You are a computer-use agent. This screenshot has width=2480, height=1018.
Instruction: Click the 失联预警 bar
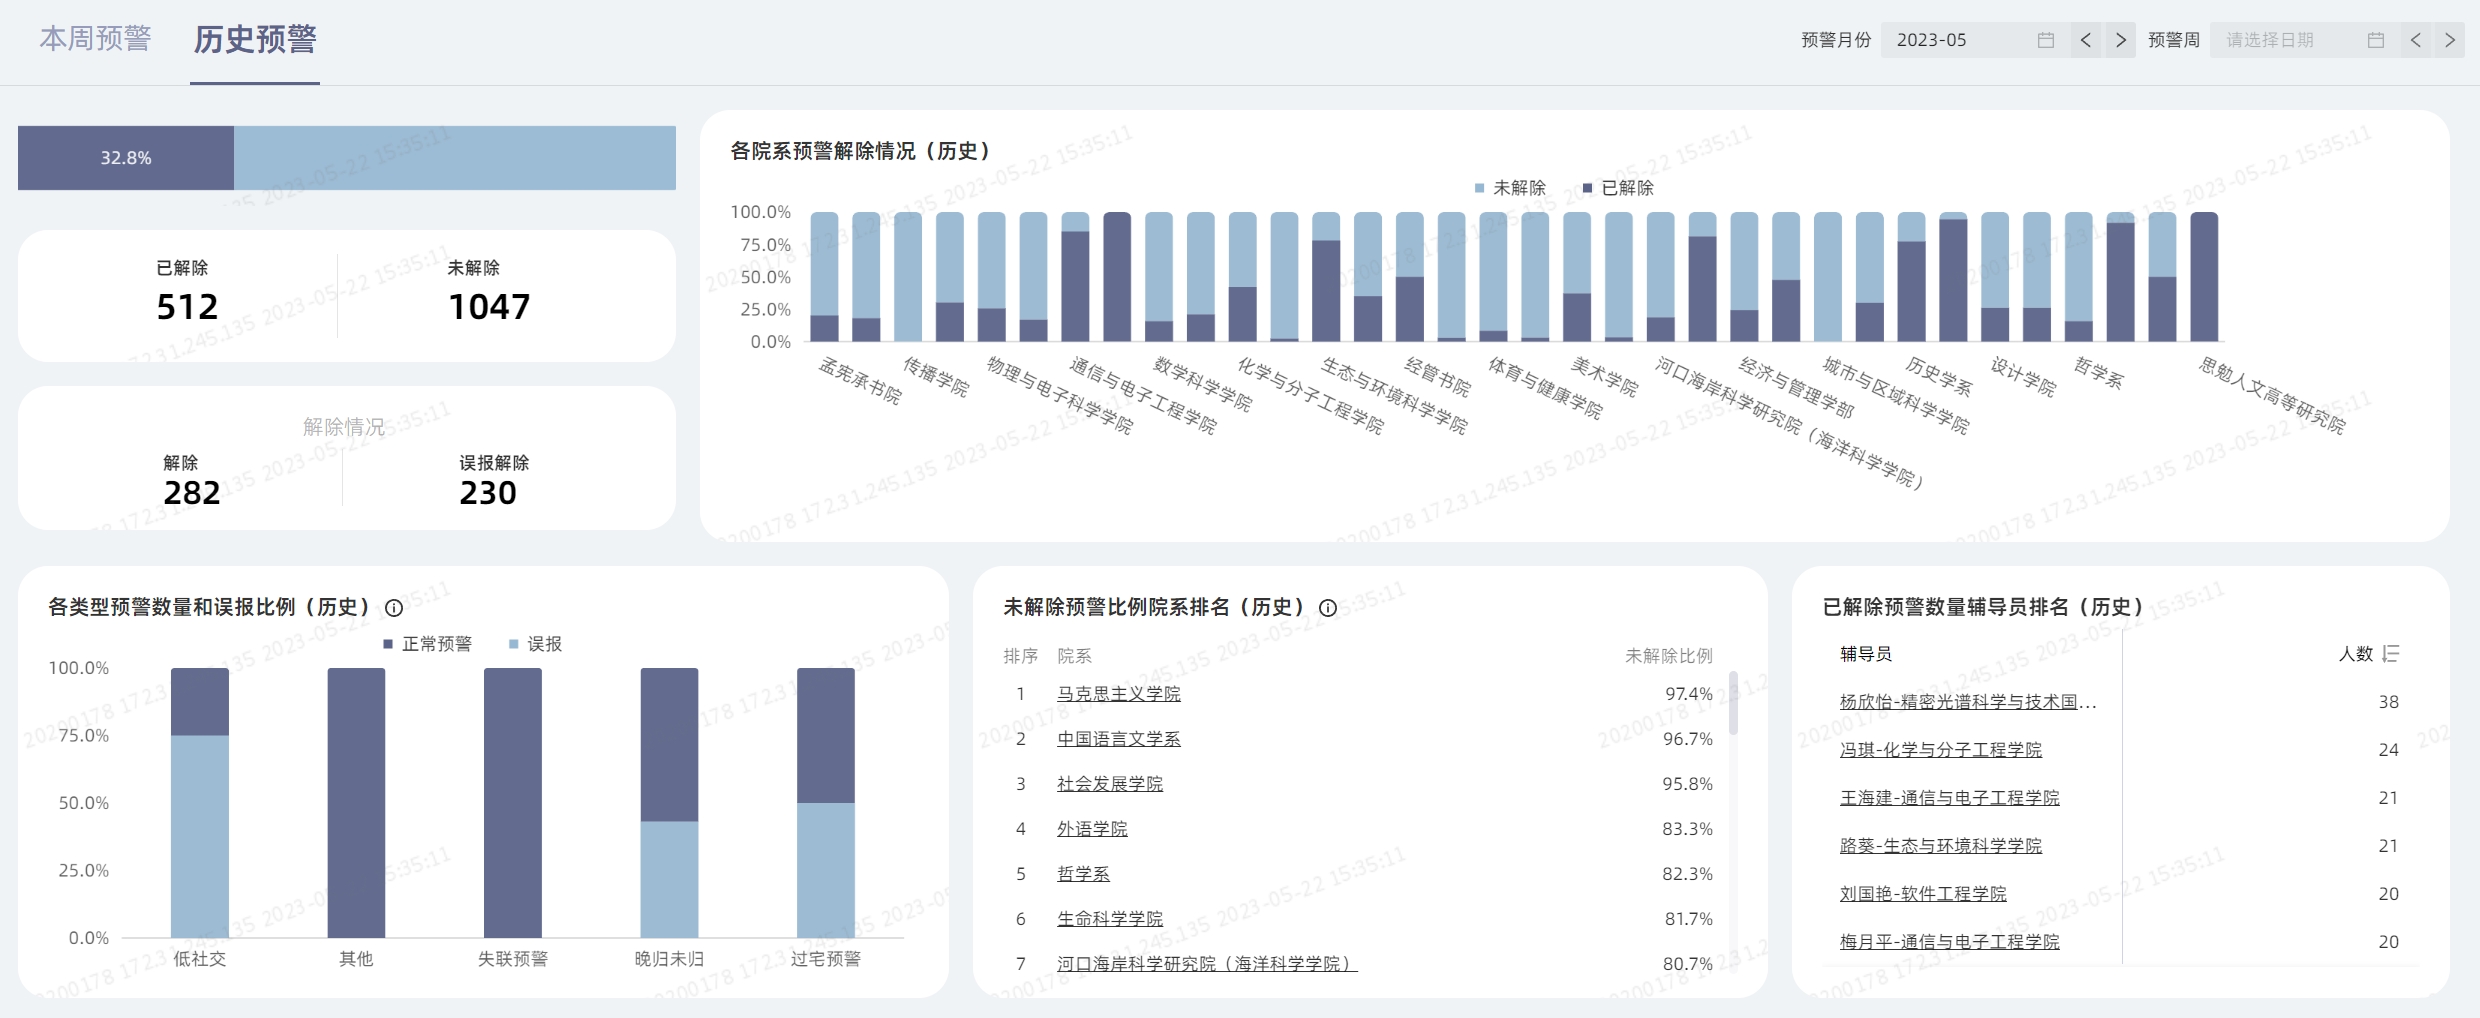point(513,803)
